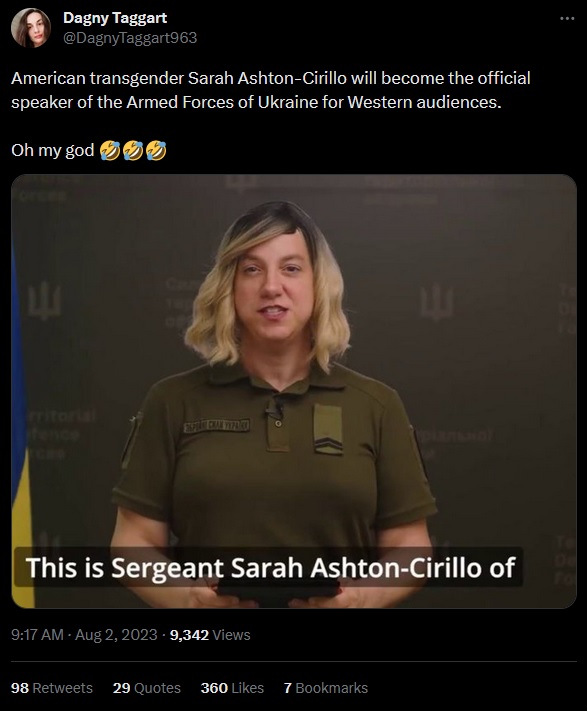The width and height of the screenshot is (587, 711).
Task: Show who gave the 360 Likes
Action: pyautogui.click(x=232, y=688)
